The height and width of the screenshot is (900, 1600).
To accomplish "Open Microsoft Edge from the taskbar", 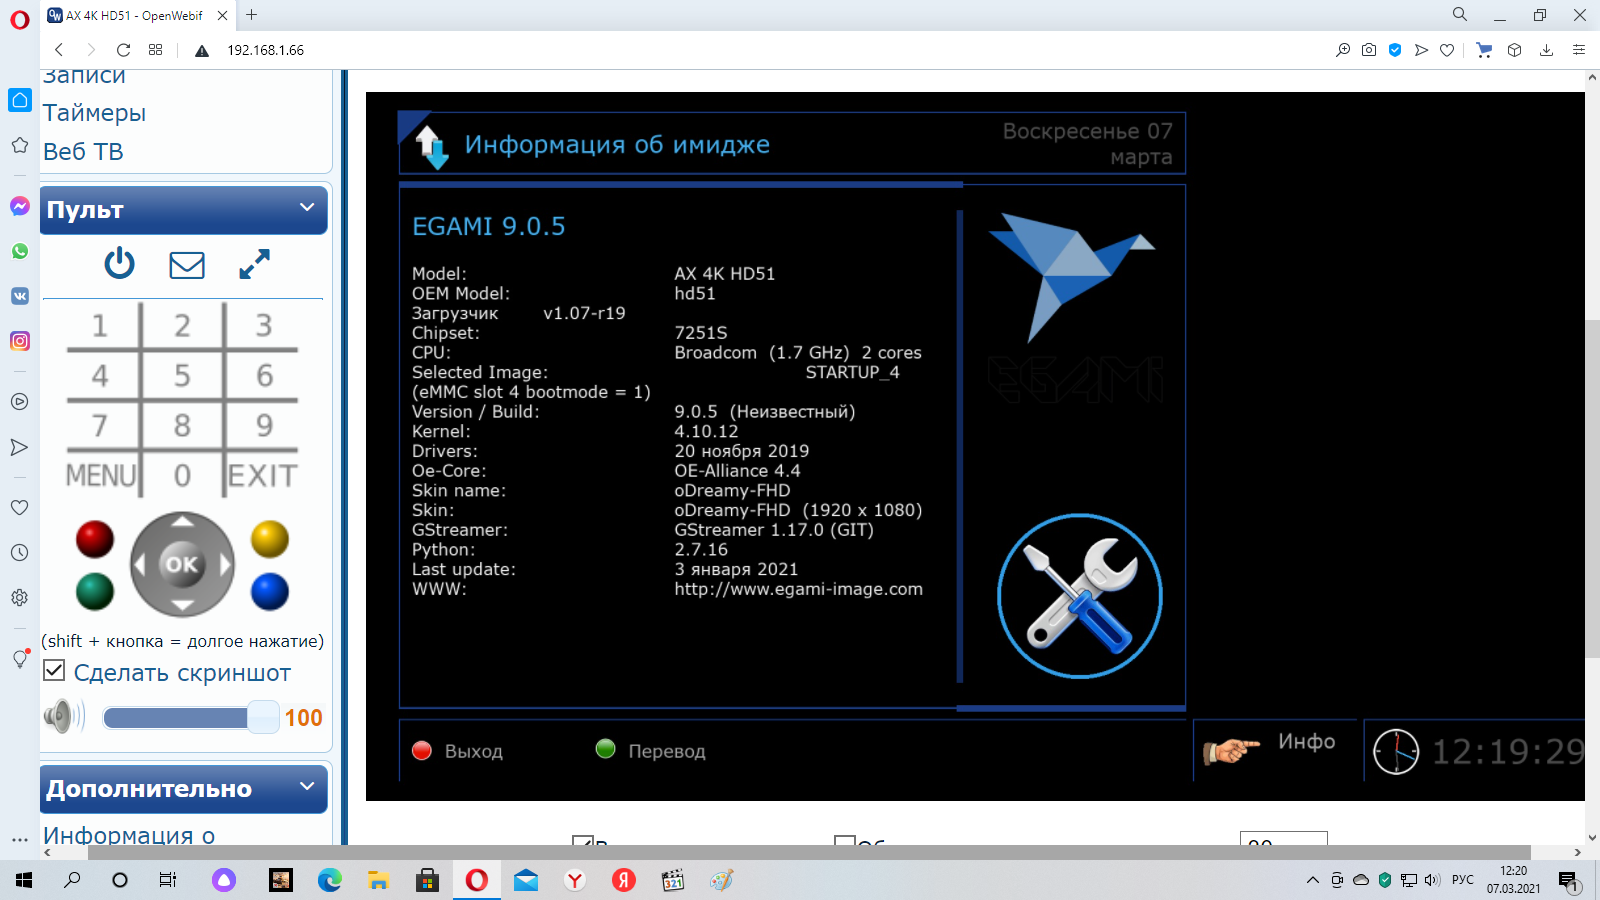I will point(329,880).
